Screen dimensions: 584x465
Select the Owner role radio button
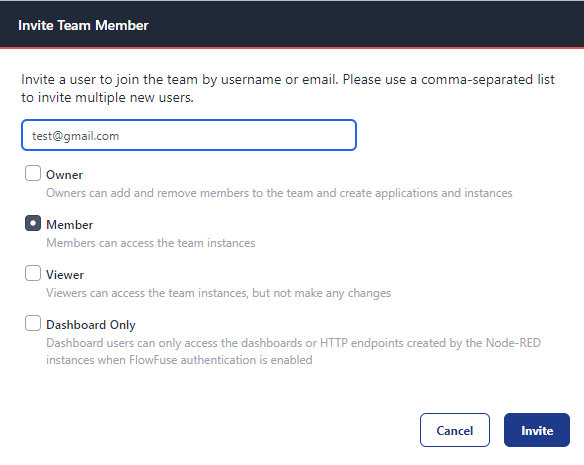point(33,173)
